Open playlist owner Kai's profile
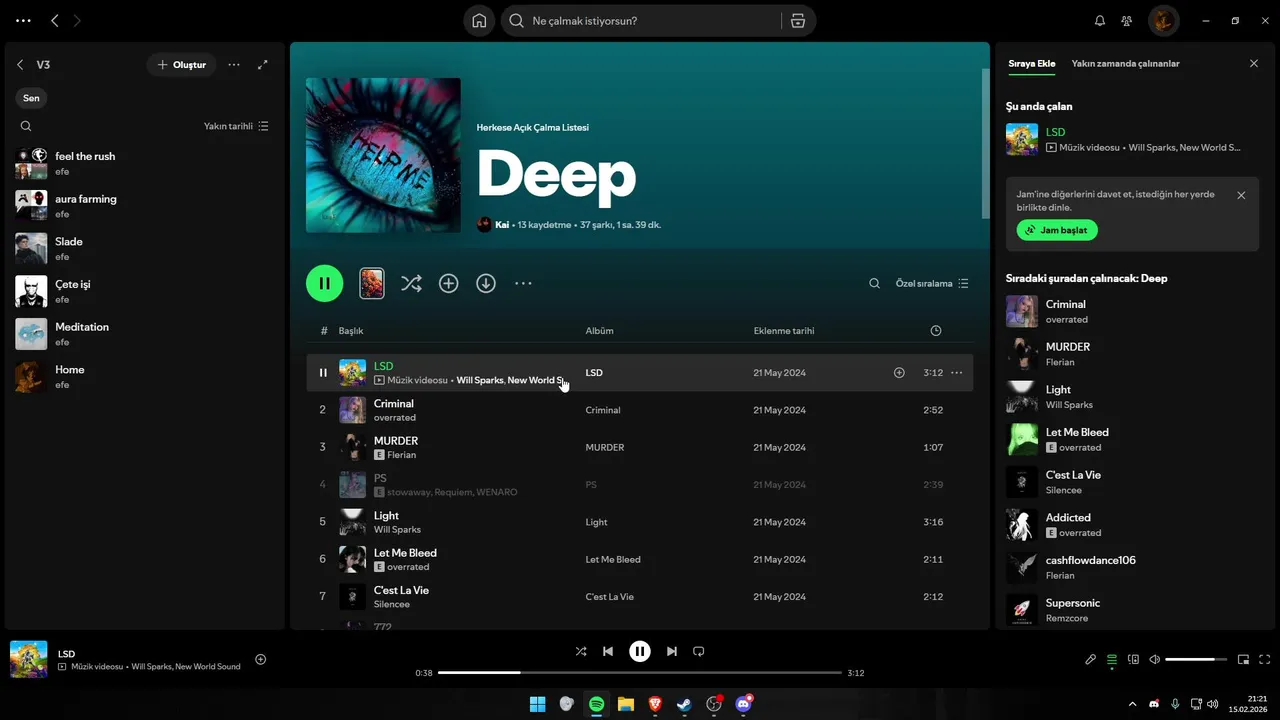This screenshot has width=1280, height=720. click(x=502, y=225)
